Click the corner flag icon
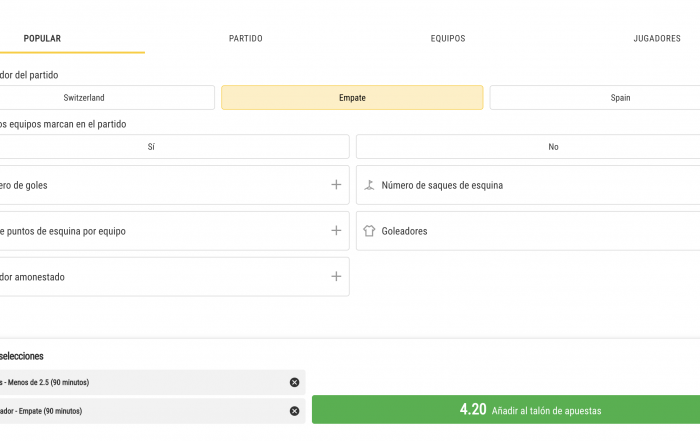The image size is (700, 441). 369,185
